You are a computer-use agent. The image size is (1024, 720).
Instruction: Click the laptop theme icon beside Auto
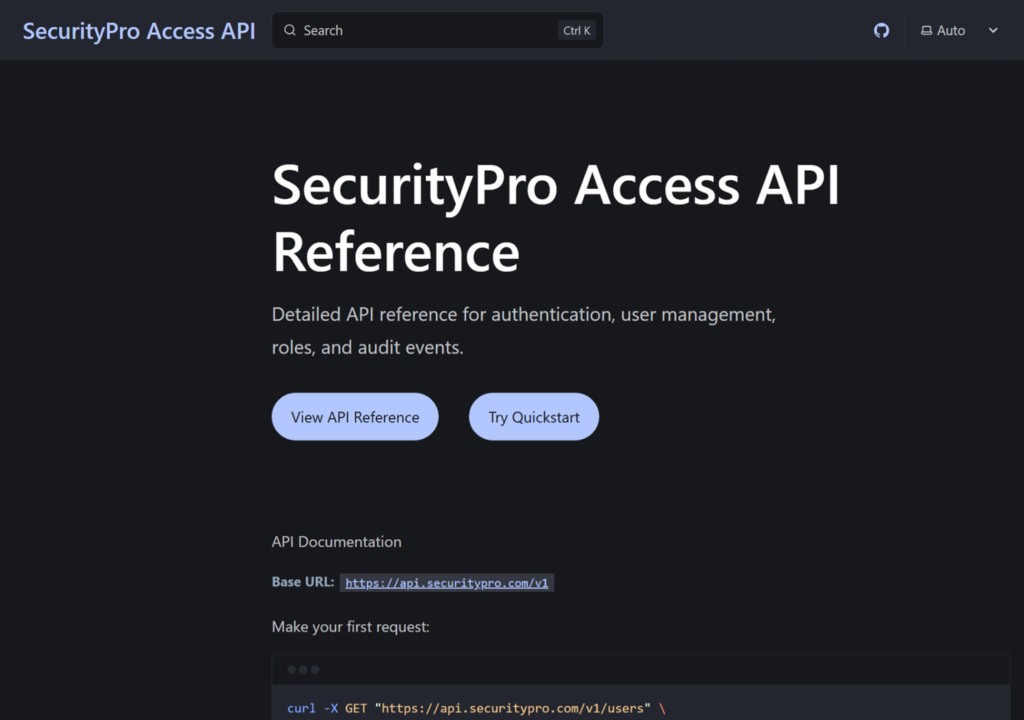pyautogui.click(x=926, y=31)
